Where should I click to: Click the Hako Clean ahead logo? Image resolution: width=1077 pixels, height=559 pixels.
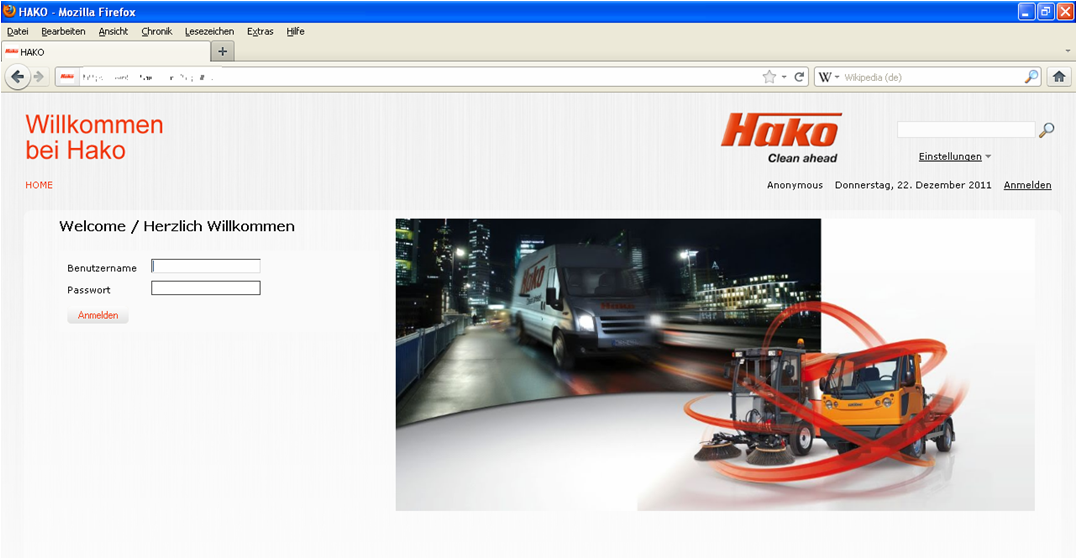tap(780, 138)
